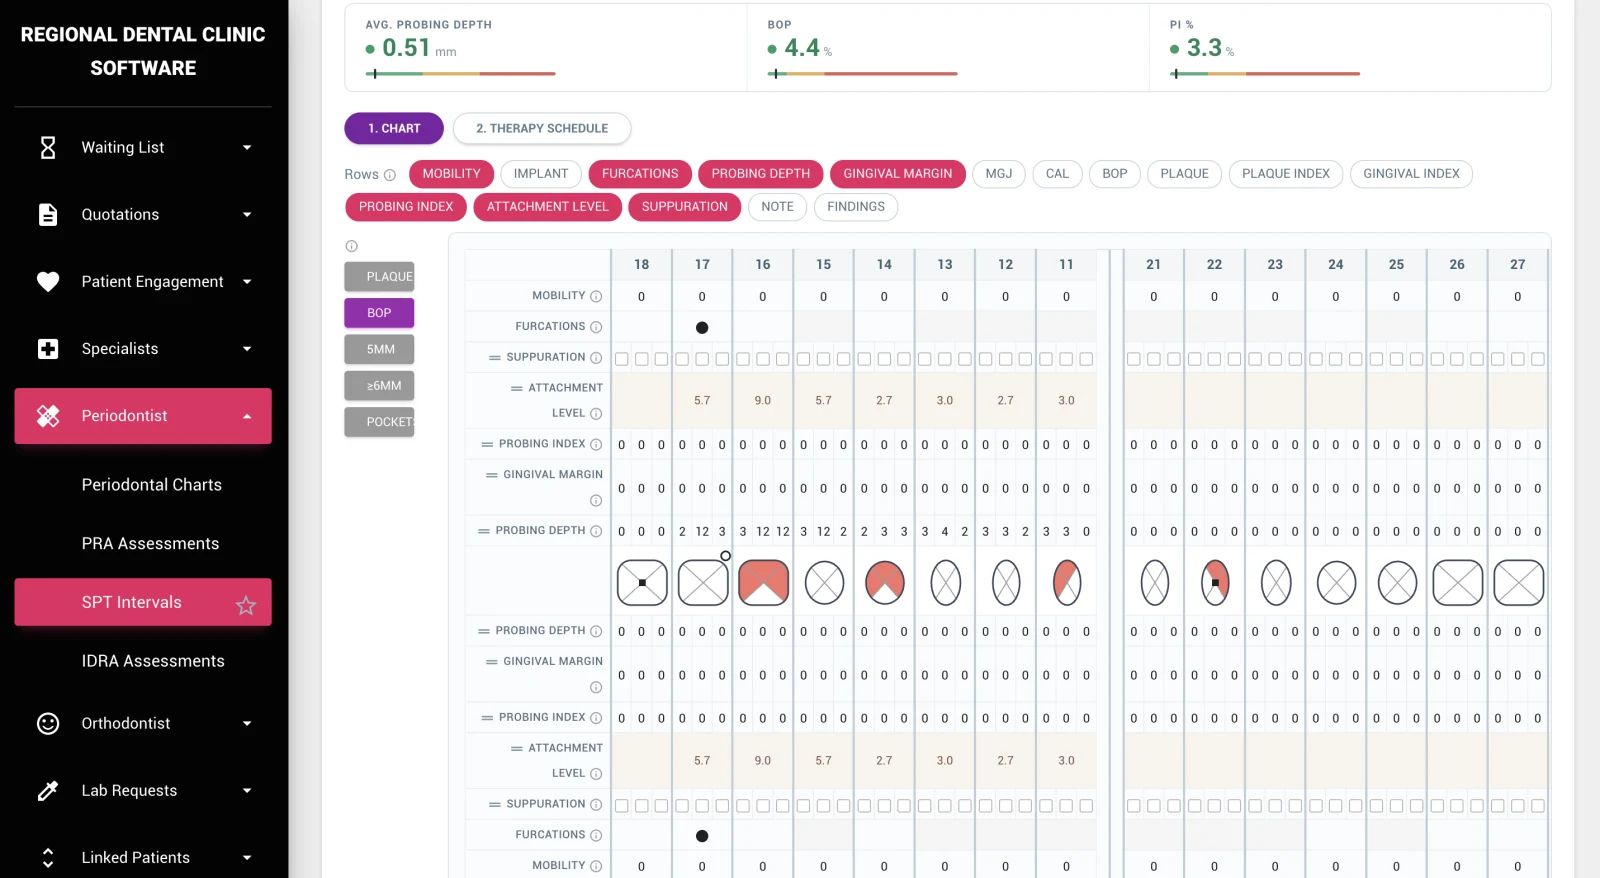Select tooth 22 diagram icon
1600x878 pixels.
[1215, 583]
